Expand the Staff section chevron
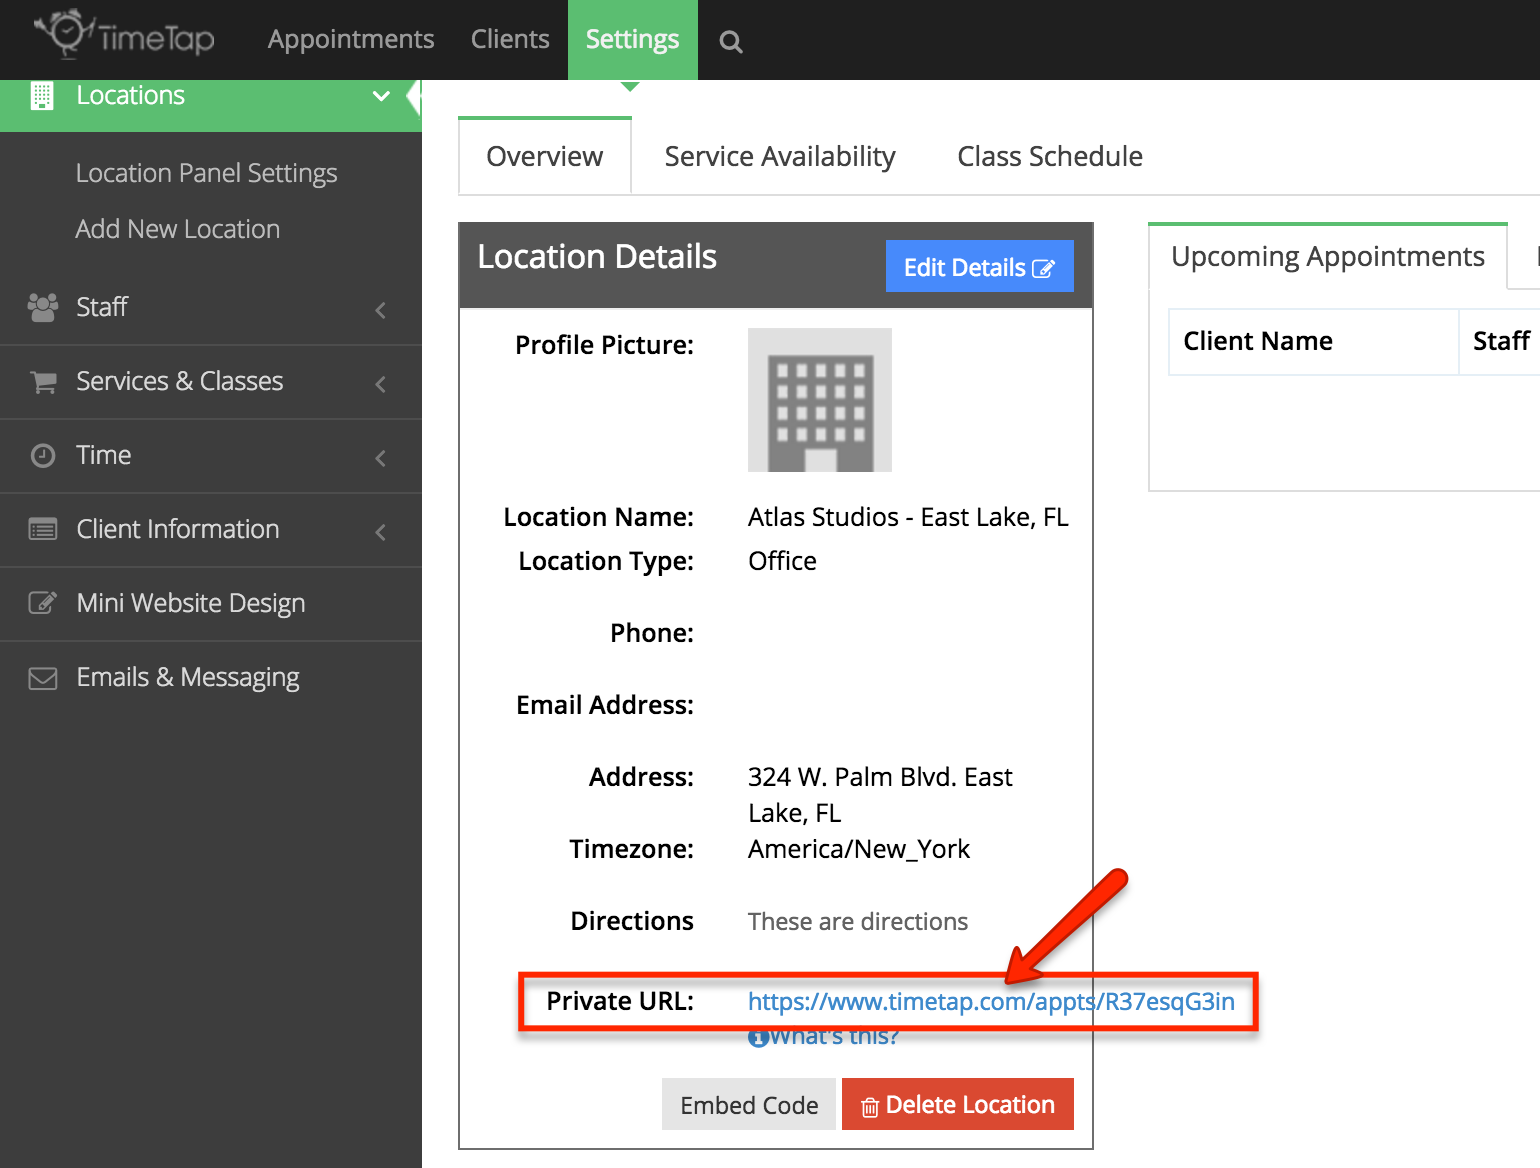 [381, 310]
